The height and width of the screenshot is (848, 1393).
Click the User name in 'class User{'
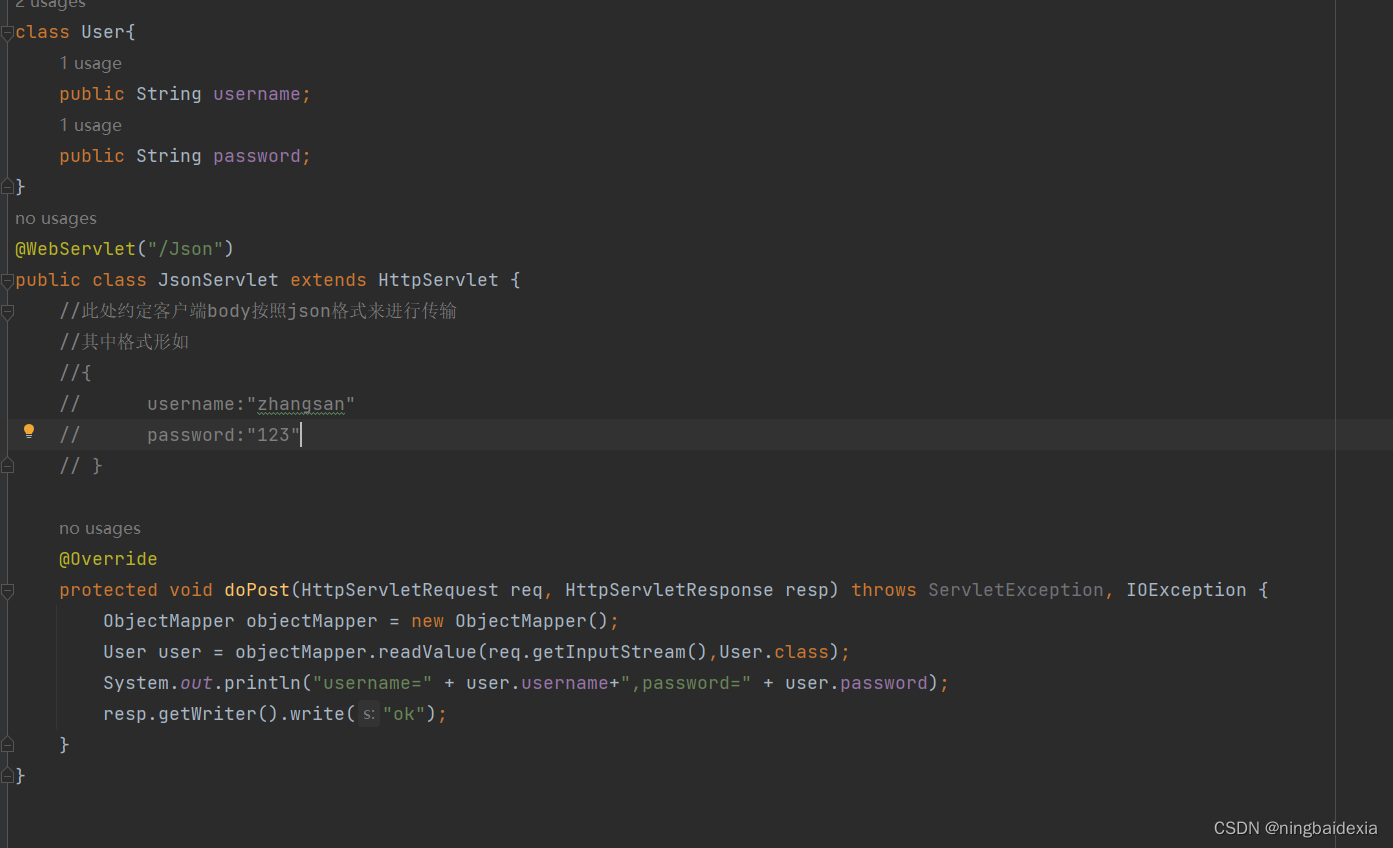103,32
